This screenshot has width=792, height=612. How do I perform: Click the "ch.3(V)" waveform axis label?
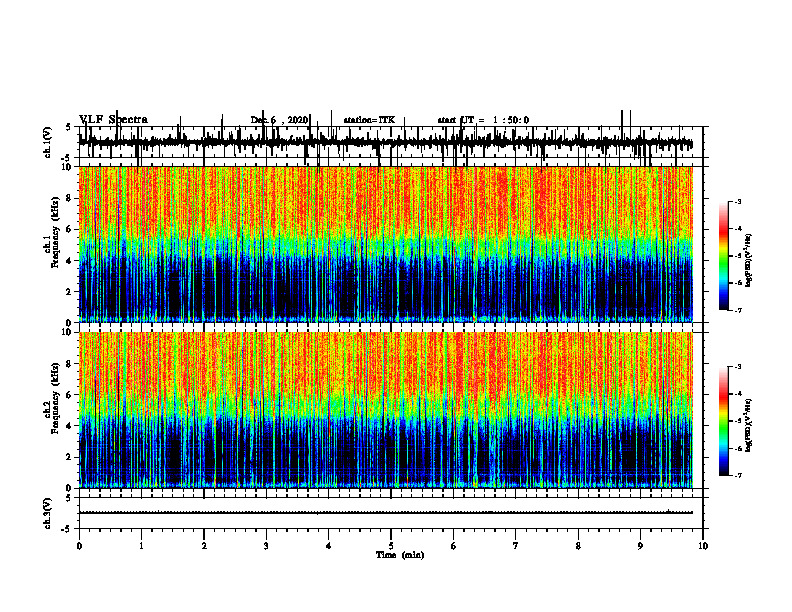click(x=48, y=513)
